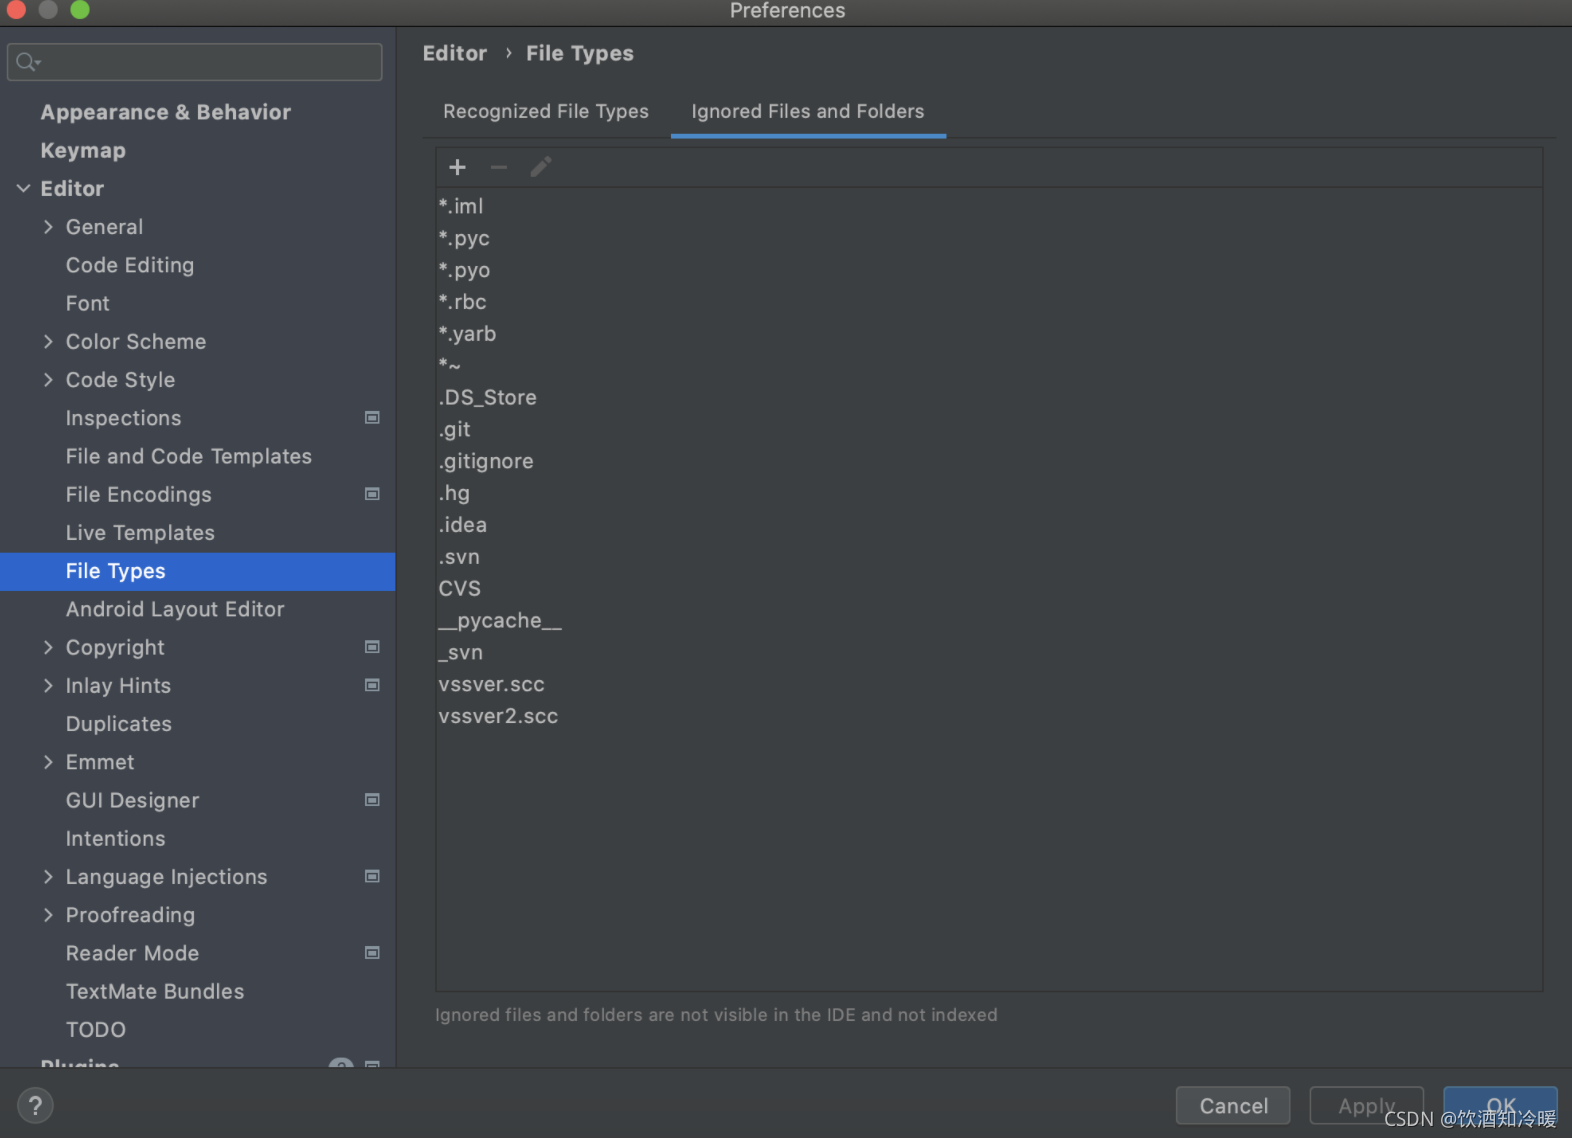This screenshot has width=1572, height=1138.
Task: Expand the Emmet subsection
Action: click(x=48, y=762)
